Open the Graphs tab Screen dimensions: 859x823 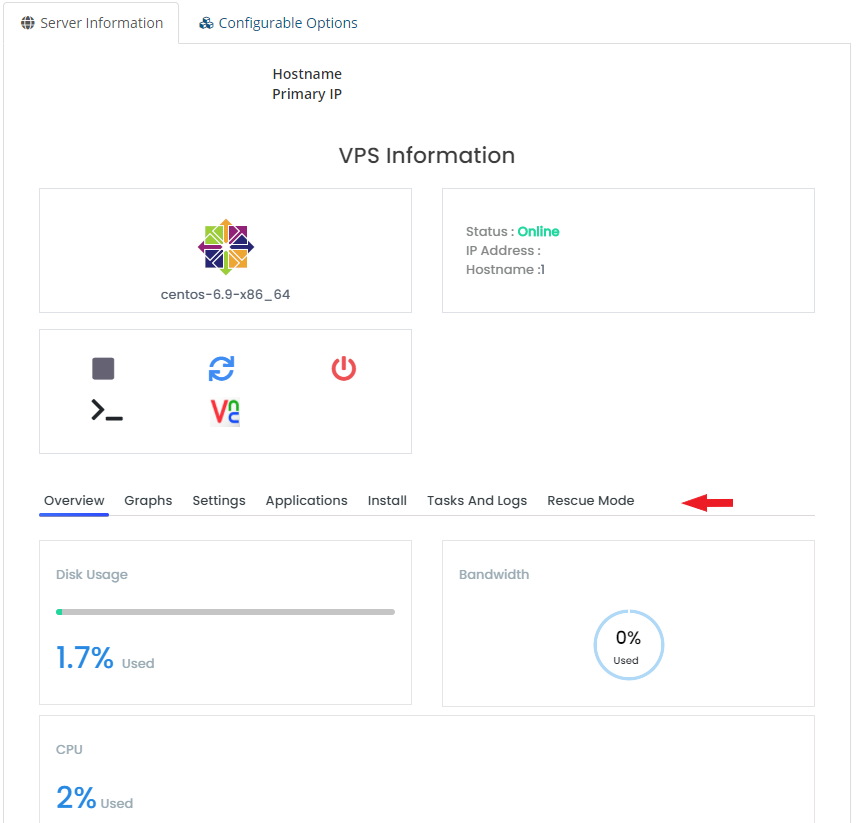pos(148,501)
